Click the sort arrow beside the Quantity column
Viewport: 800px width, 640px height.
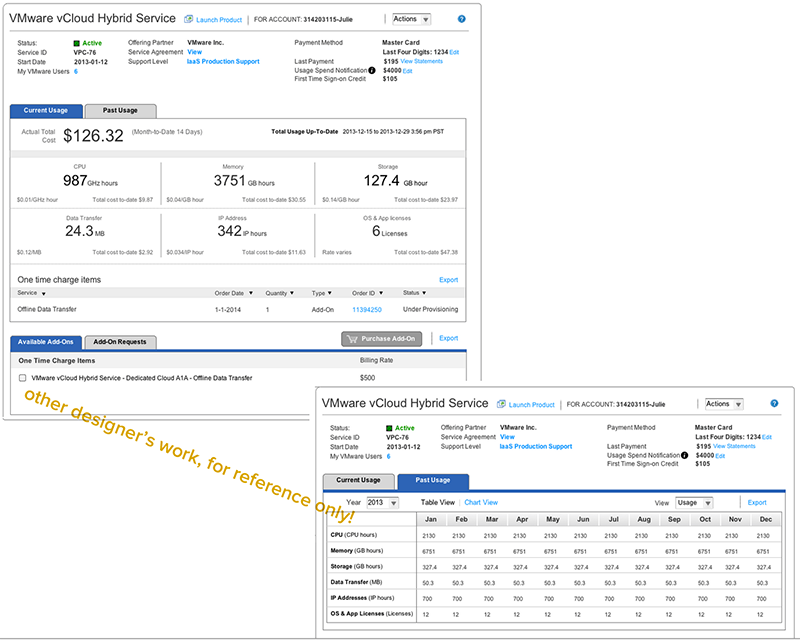(x=292, y=293)
